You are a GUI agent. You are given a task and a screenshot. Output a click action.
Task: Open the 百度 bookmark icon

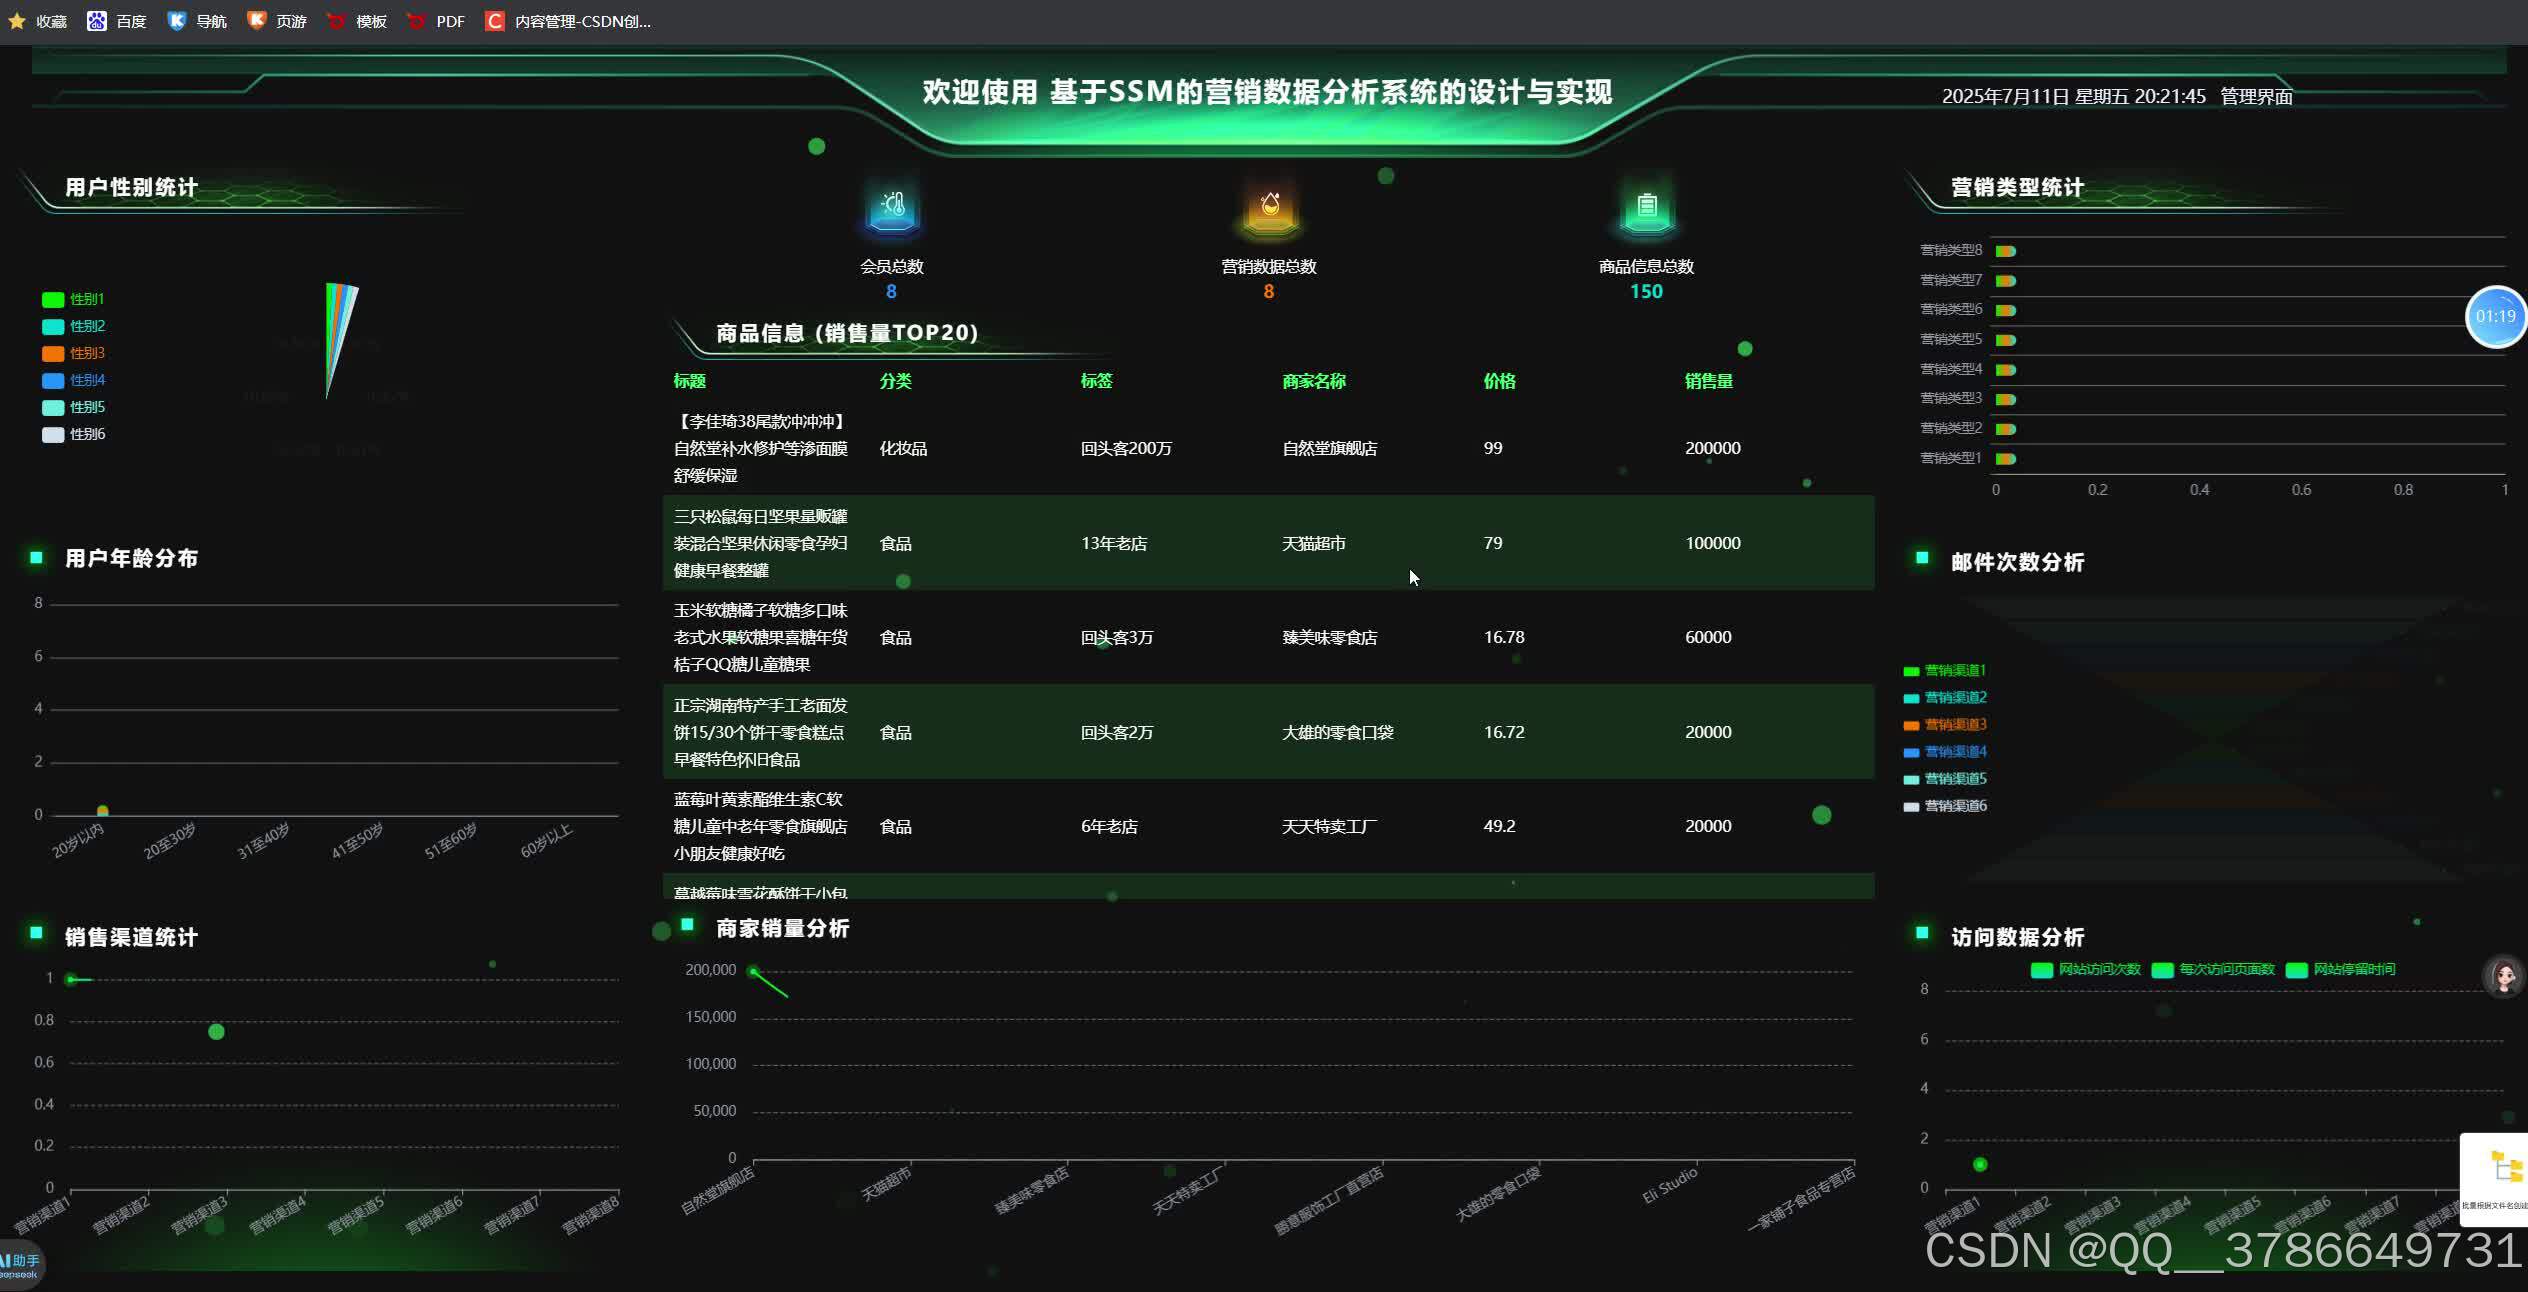pyautogui.click(x=97, y=21)
